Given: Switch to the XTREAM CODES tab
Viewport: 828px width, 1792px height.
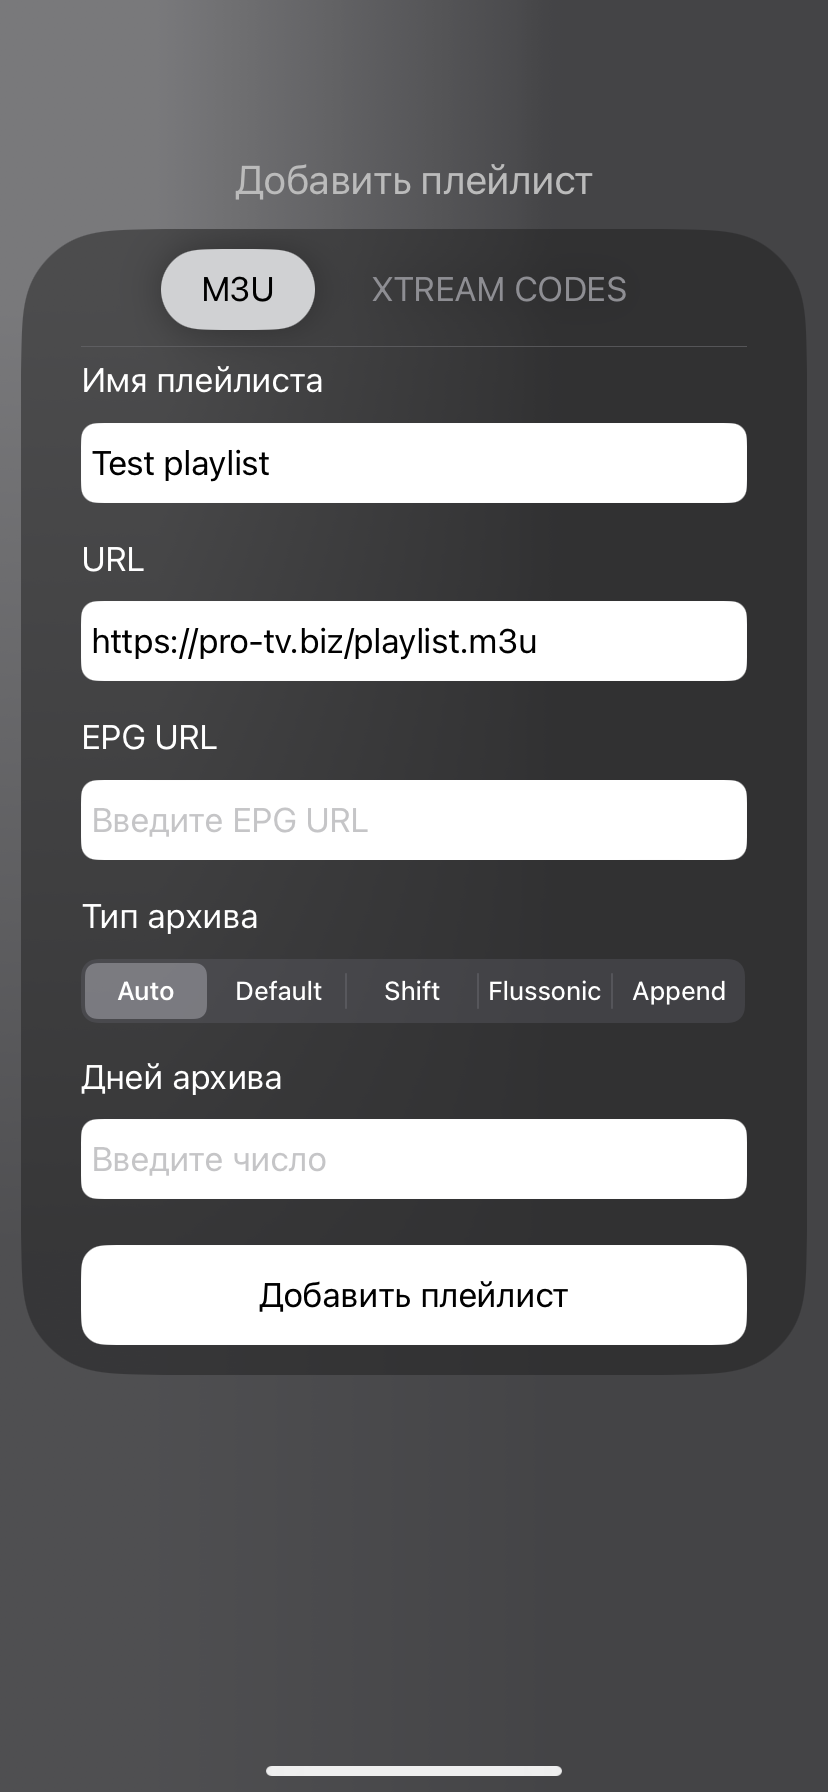Looking at the screenshot, I should [x=499, y=290].
